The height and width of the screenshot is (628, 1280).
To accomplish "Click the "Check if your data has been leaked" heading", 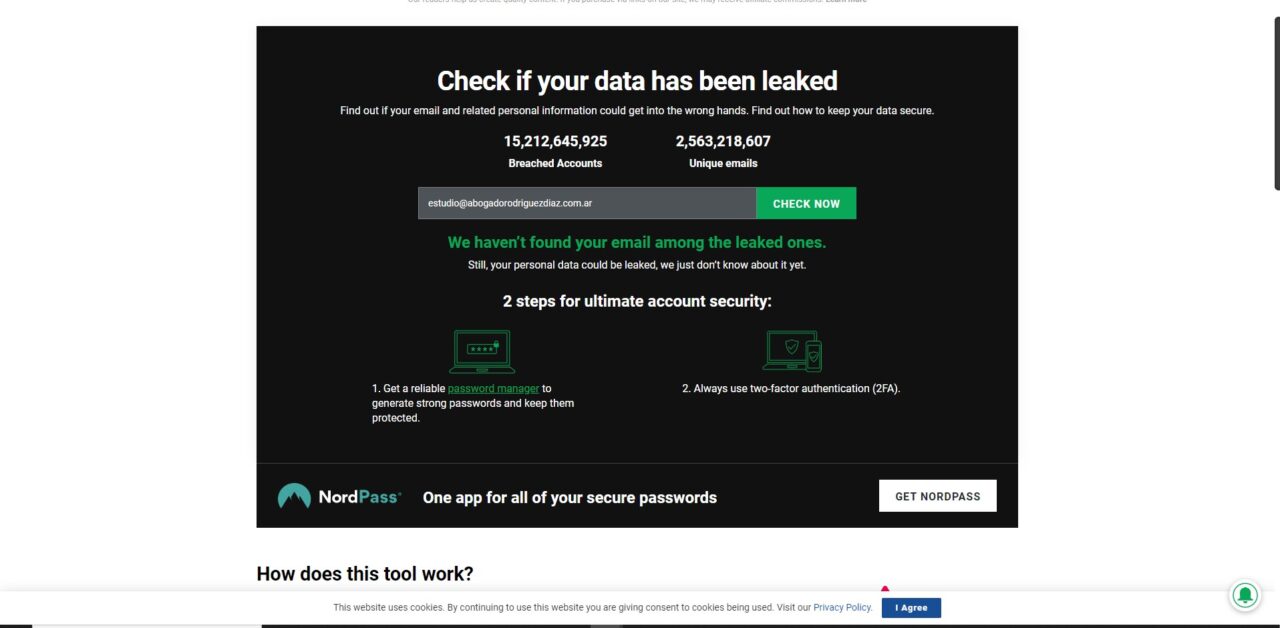I will pos(637,81).
